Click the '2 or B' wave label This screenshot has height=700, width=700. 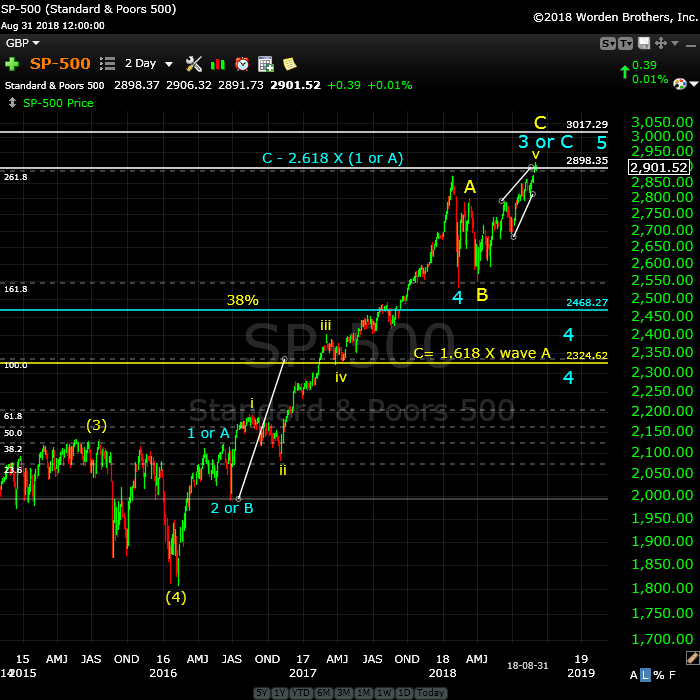click(x=232, y=508)
